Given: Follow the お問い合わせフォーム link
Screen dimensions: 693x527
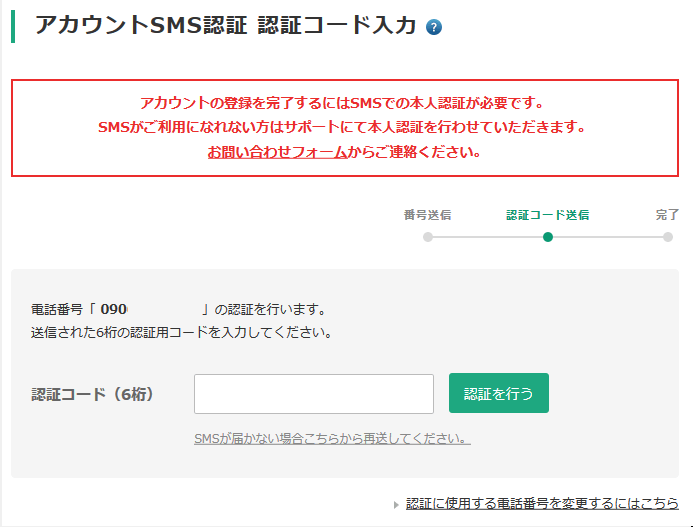Looking at the screenshot, I should click(277, 152).
